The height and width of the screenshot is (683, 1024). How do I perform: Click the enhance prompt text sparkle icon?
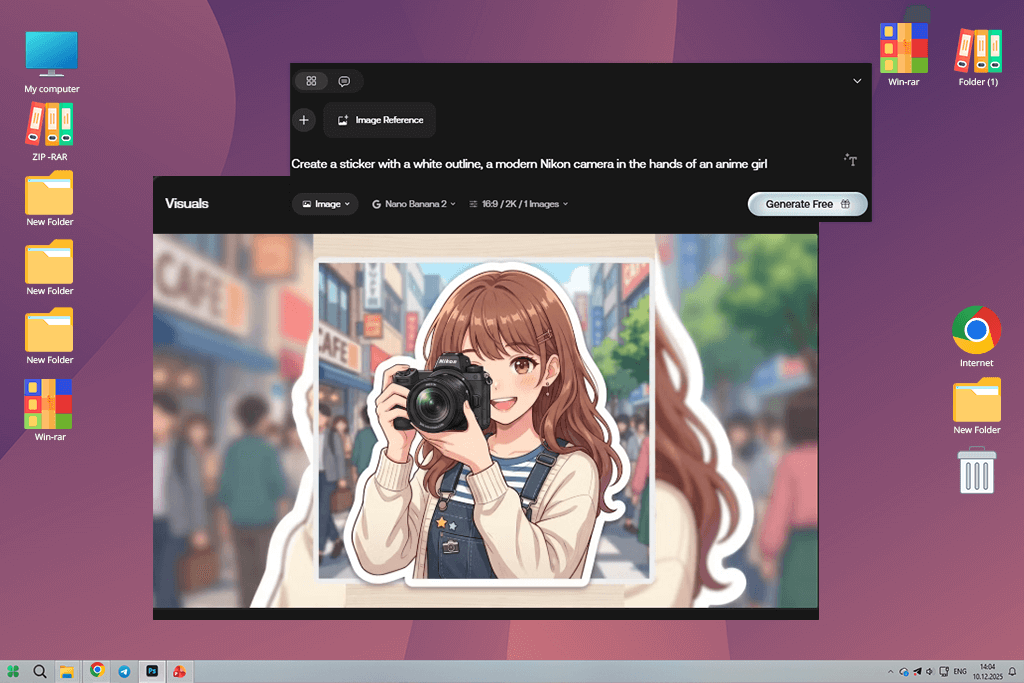[850, 159]
